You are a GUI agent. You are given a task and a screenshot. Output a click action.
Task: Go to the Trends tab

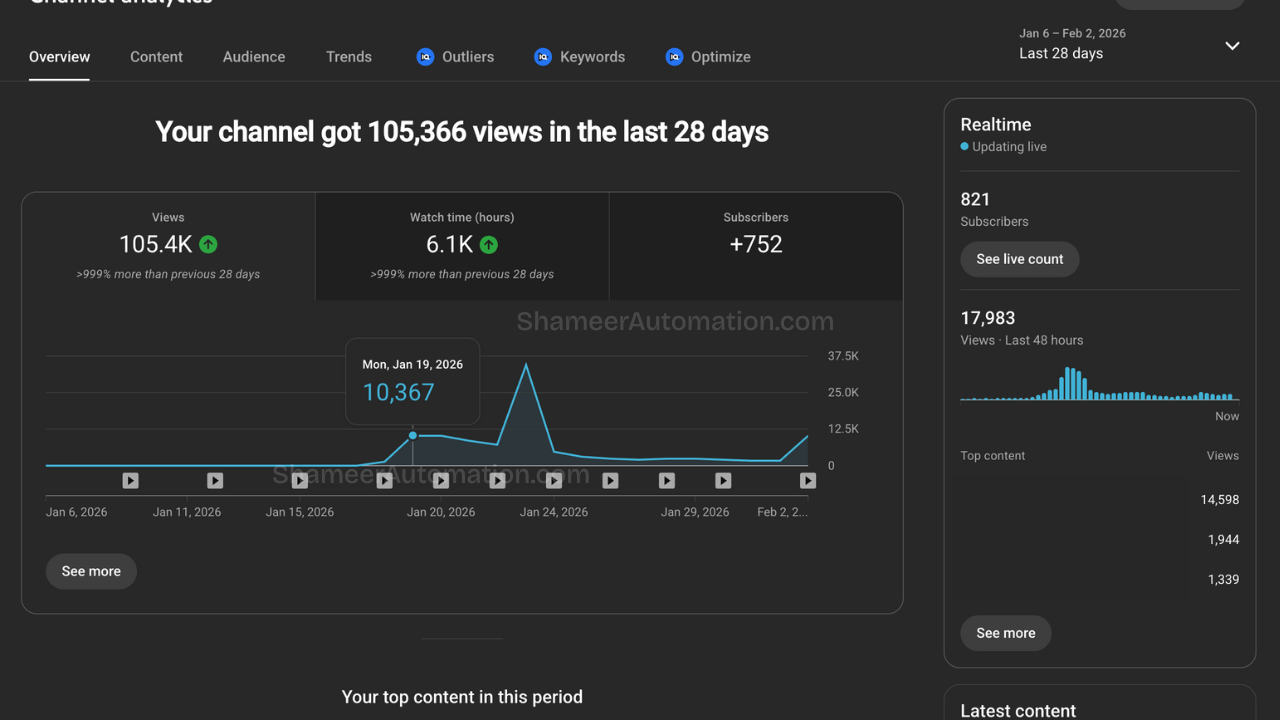click(348, 57)
